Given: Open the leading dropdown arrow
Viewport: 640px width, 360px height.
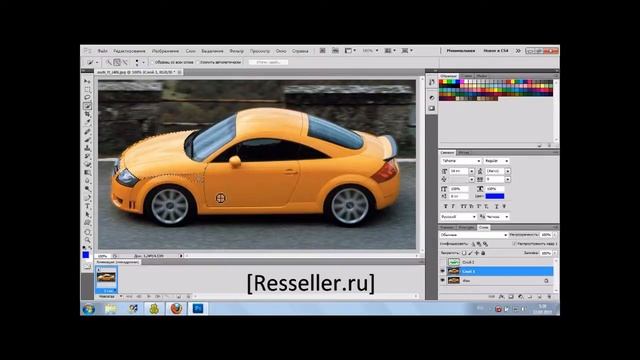Looking at the screenshot, I should [x=508, y=171].
